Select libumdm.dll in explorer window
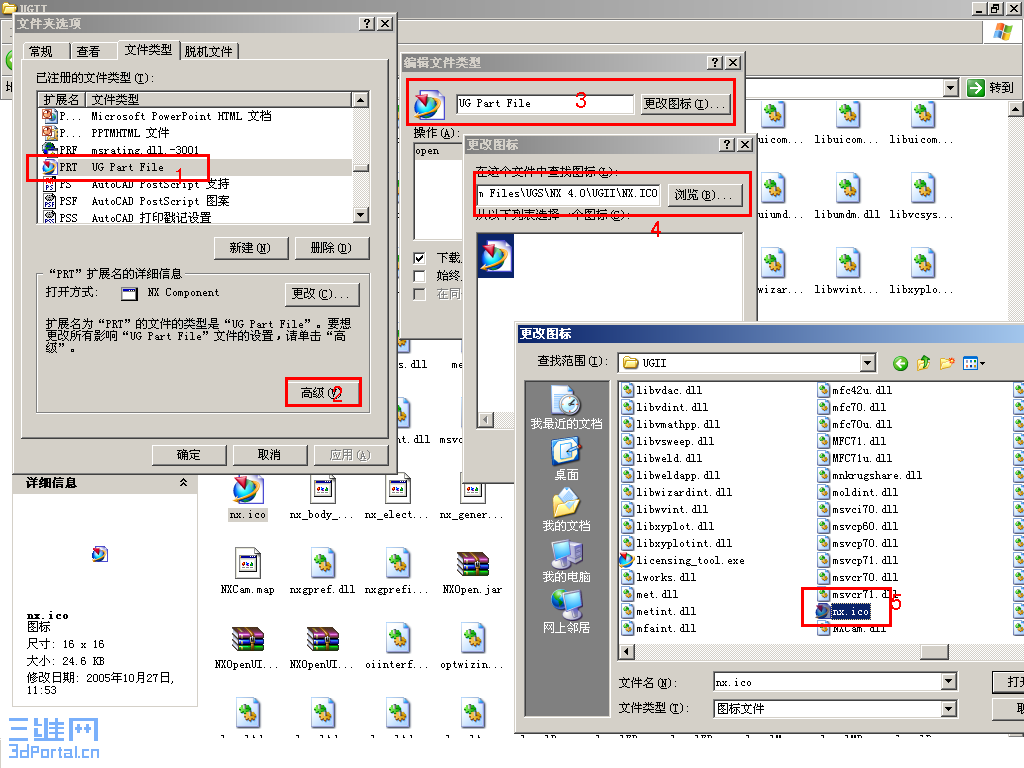 (847, 197)
